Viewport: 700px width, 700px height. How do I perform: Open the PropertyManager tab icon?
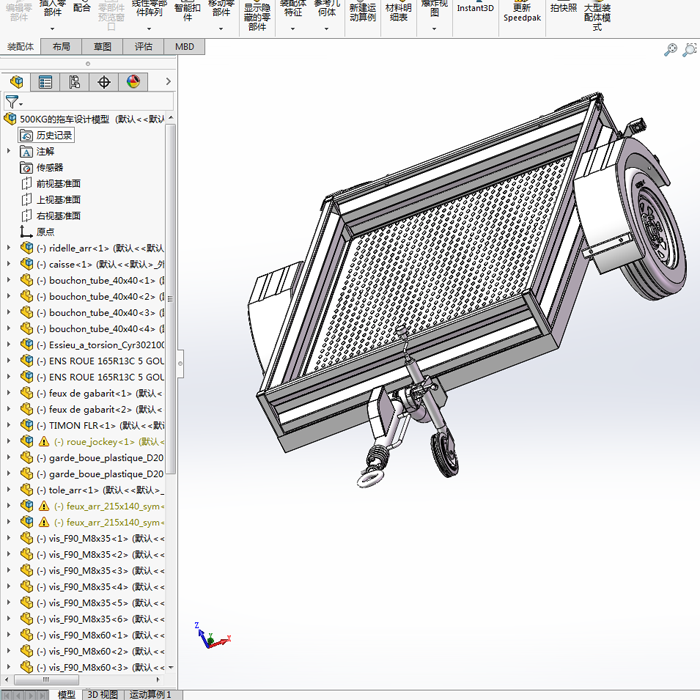(45, 82)
